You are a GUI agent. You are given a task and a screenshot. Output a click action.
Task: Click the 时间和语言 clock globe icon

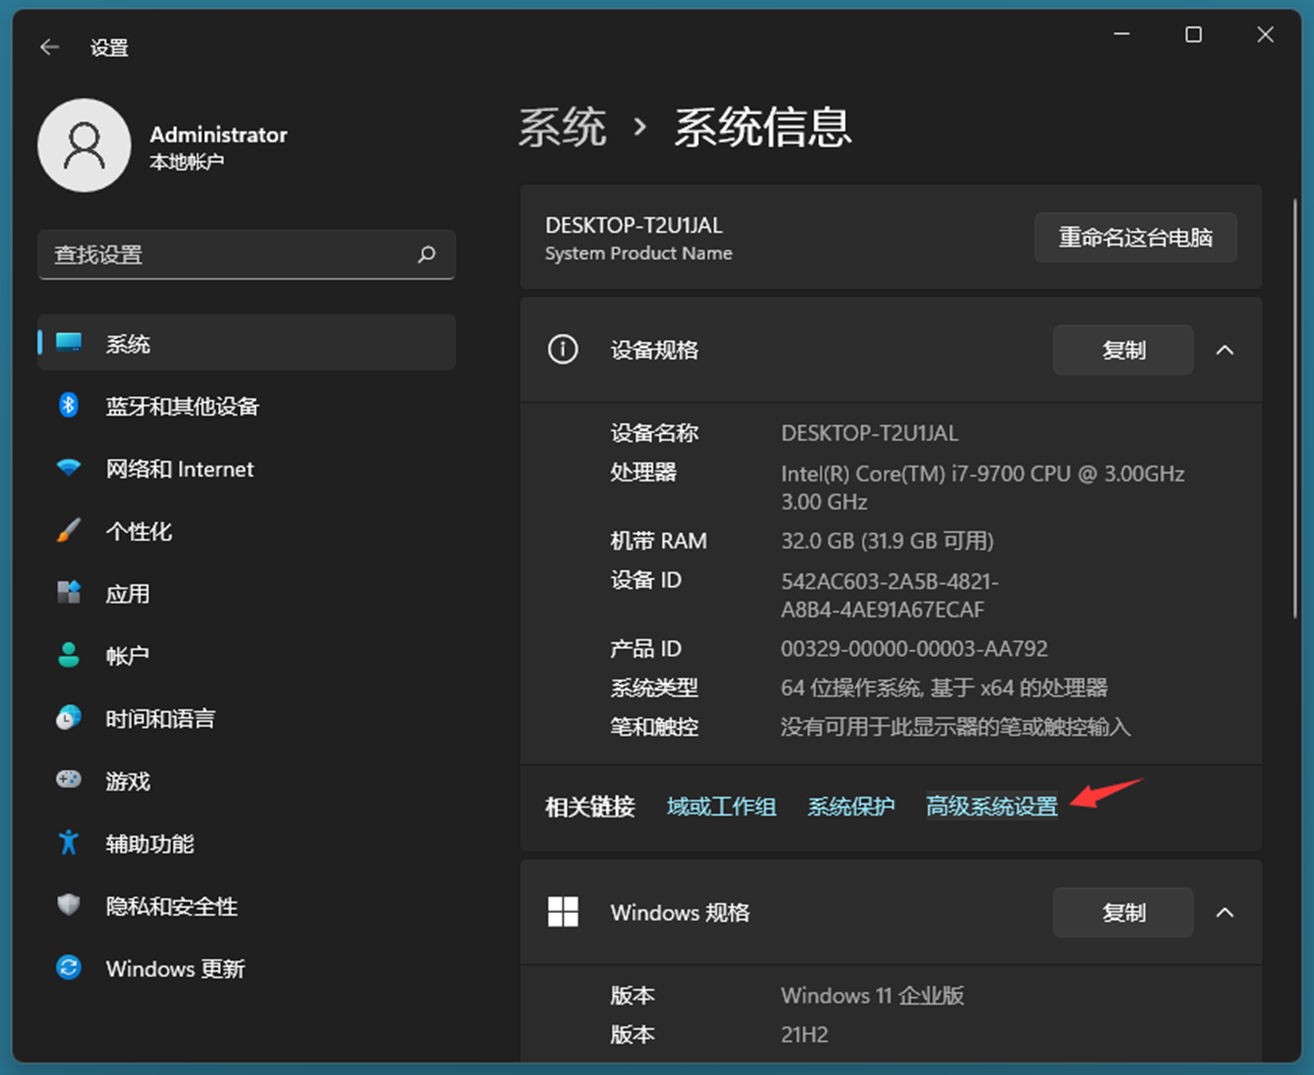[x=69, y=717]
